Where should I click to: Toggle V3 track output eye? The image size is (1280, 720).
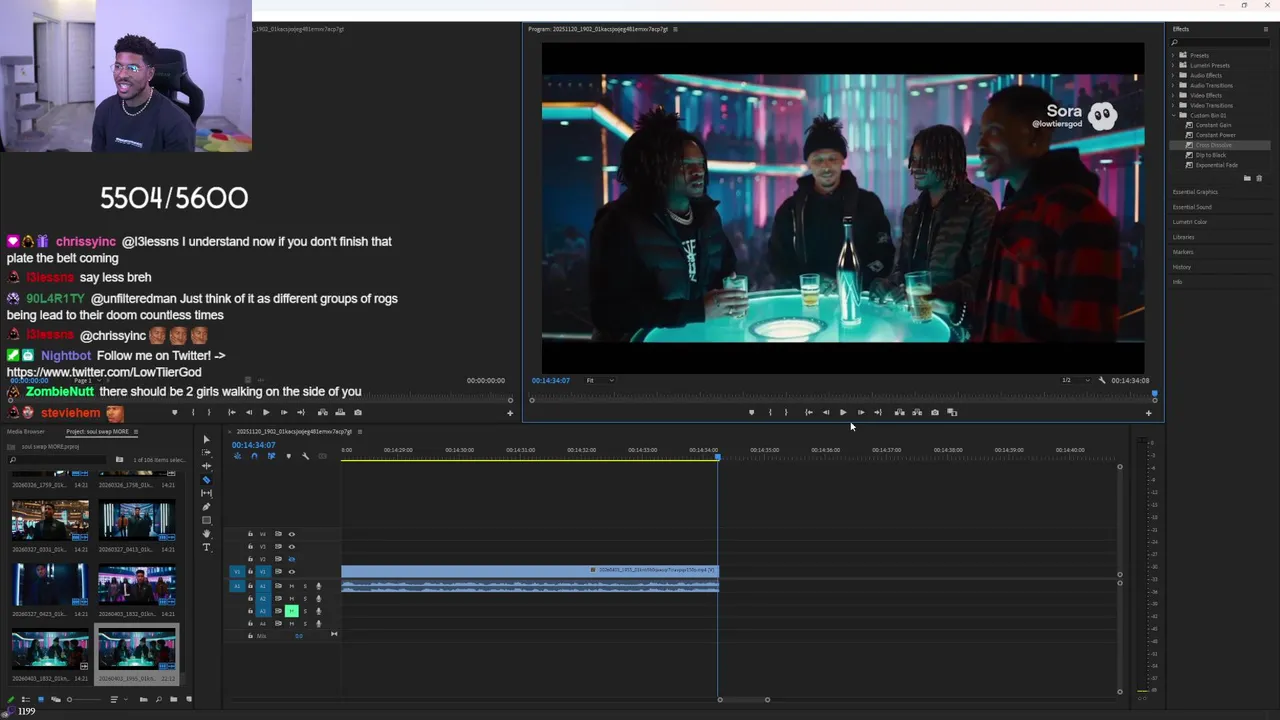pos(292,547)
